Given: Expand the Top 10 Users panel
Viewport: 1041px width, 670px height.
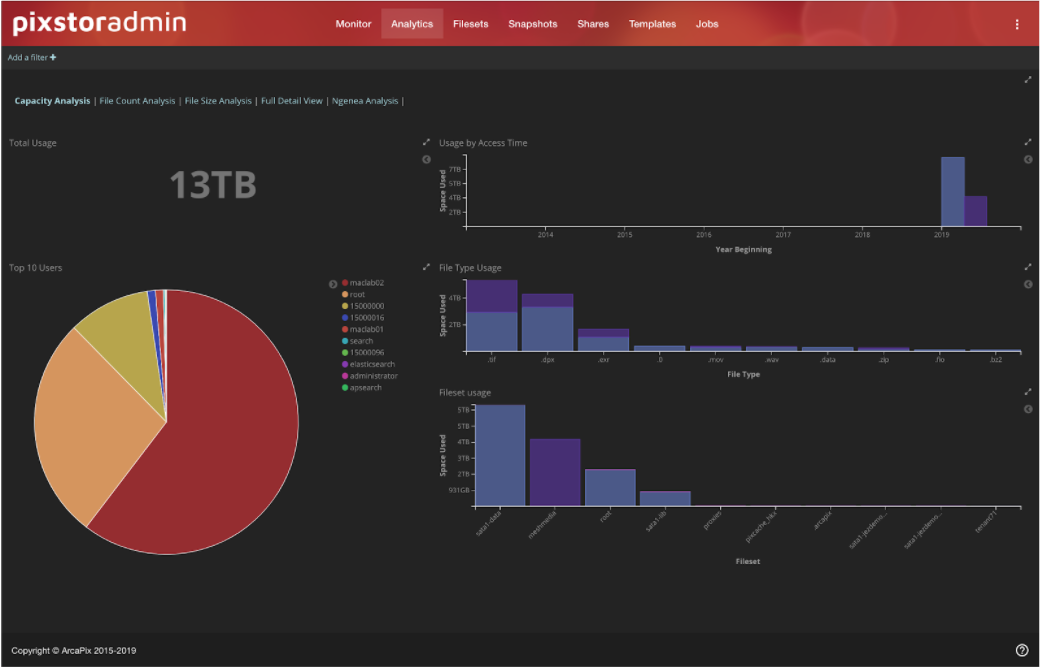Looking at the screenshot, I should 426,268.
